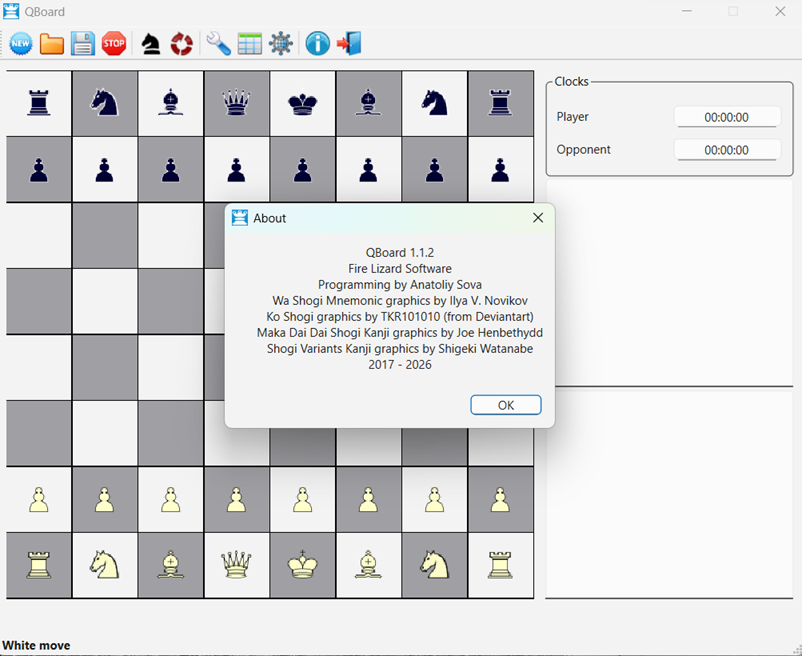The width and height of the screenshot is (802, 656).
Task: Click the '2017 - 2026' text
Action: coord(399,365)
